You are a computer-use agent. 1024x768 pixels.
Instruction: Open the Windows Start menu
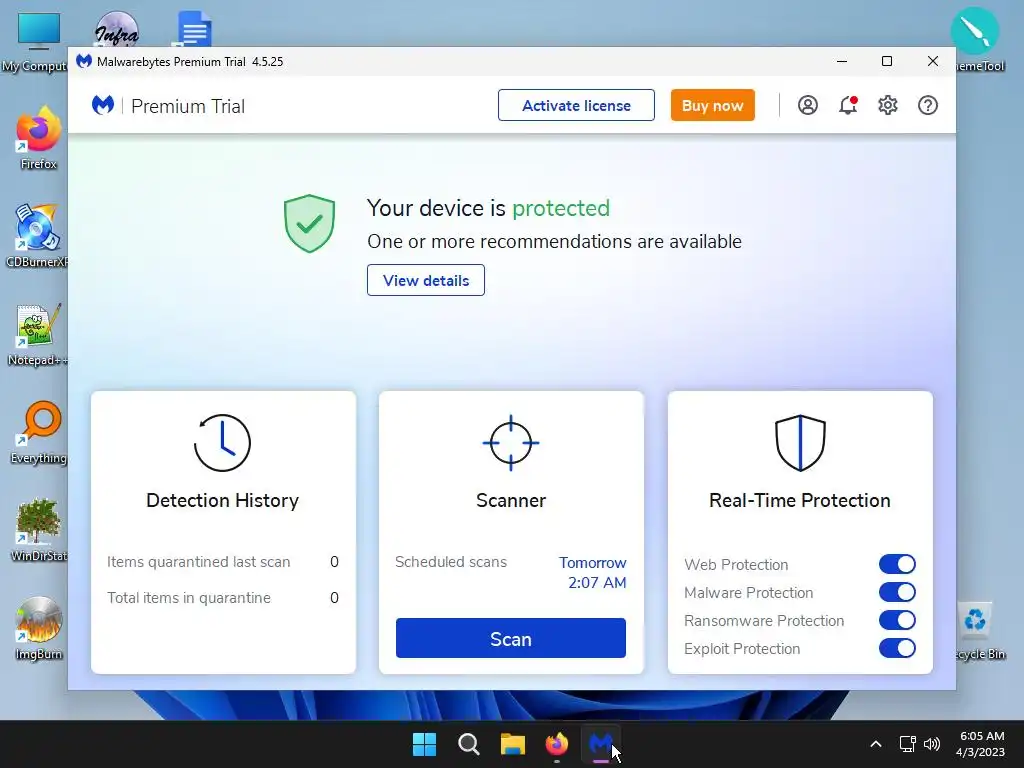pos(424,744)
